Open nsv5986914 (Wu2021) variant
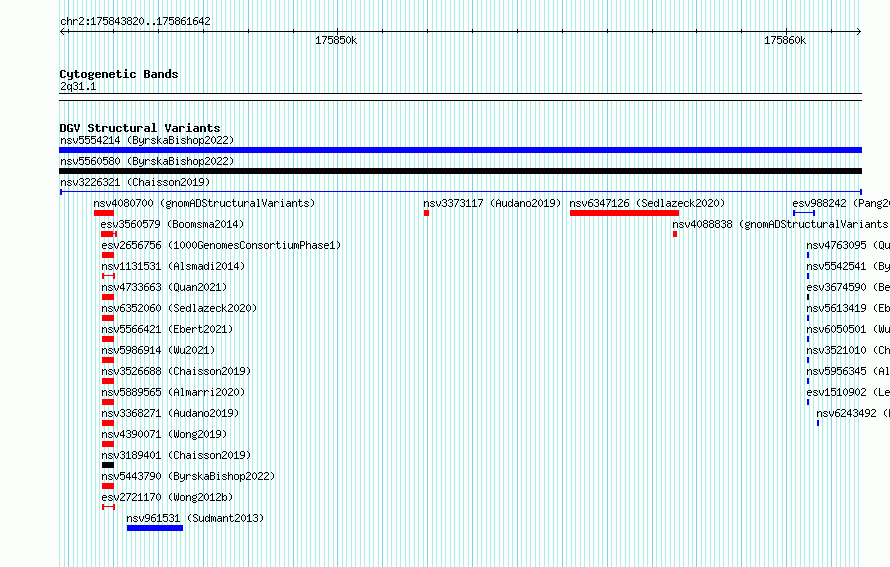890x567 pixels. coord(158,350)
